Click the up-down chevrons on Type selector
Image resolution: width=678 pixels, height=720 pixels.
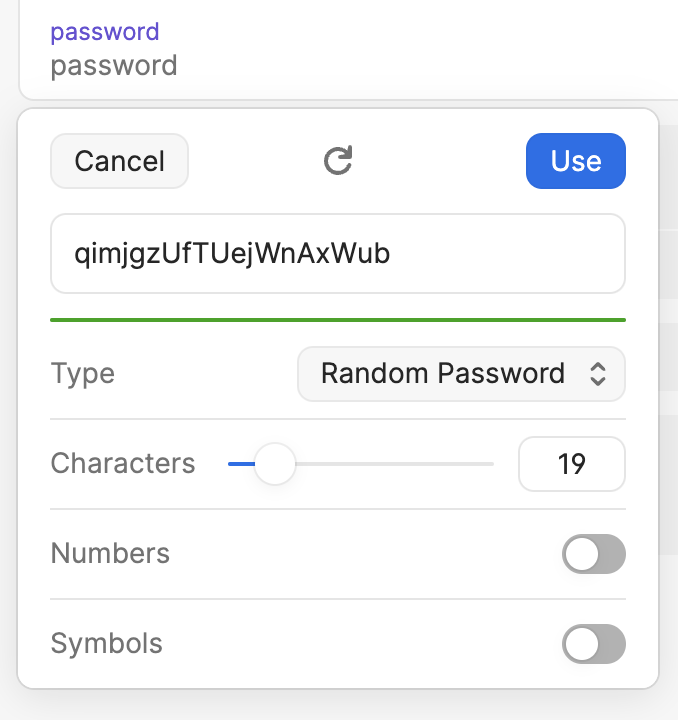(x=597, y=374)
